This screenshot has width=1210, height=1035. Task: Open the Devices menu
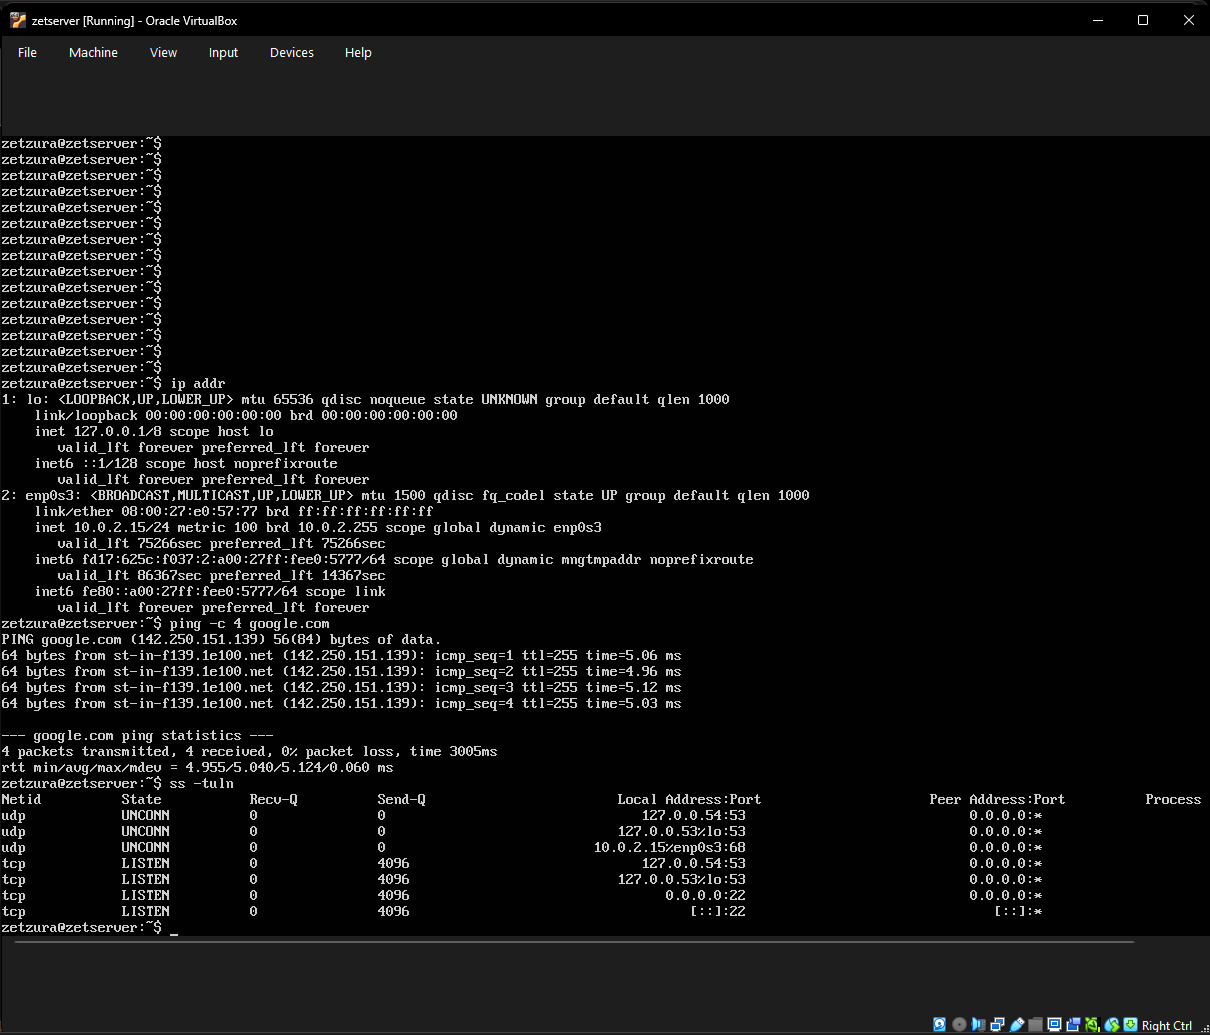pyautogui.click(x=292, y=53)
